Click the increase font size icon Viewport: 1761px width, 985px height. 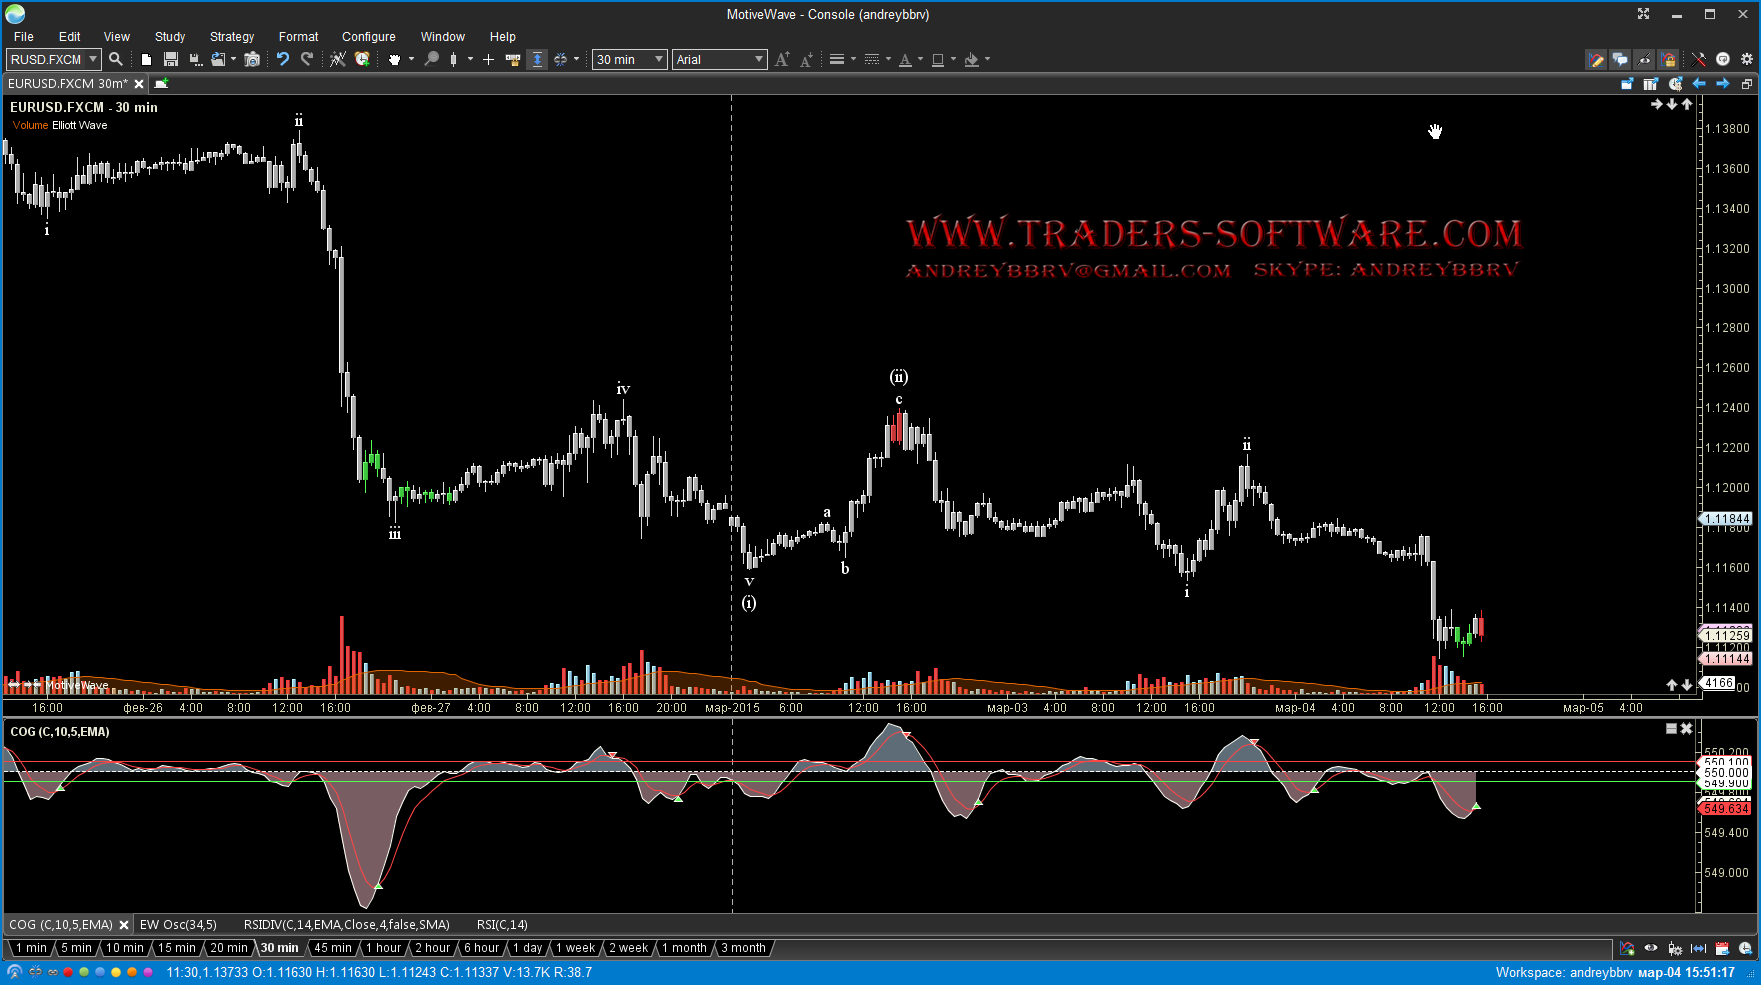781,60
